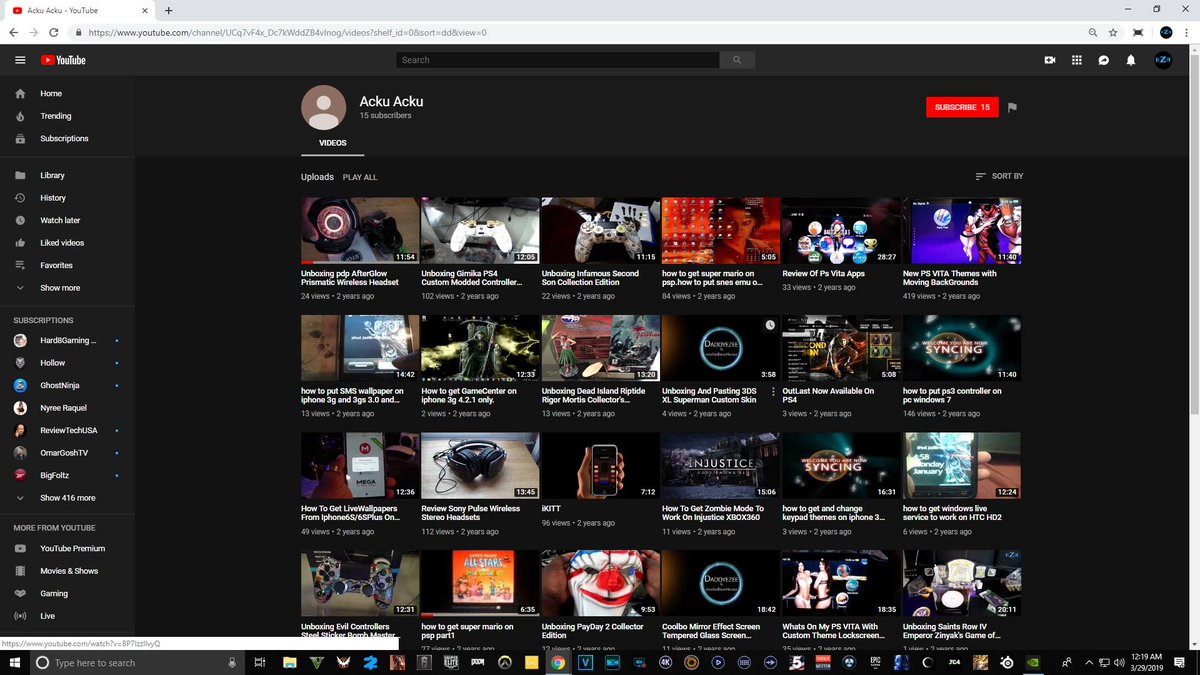Open BigFoltz subscription channel
1200x675 pixels.
click(x=67, y=475)
